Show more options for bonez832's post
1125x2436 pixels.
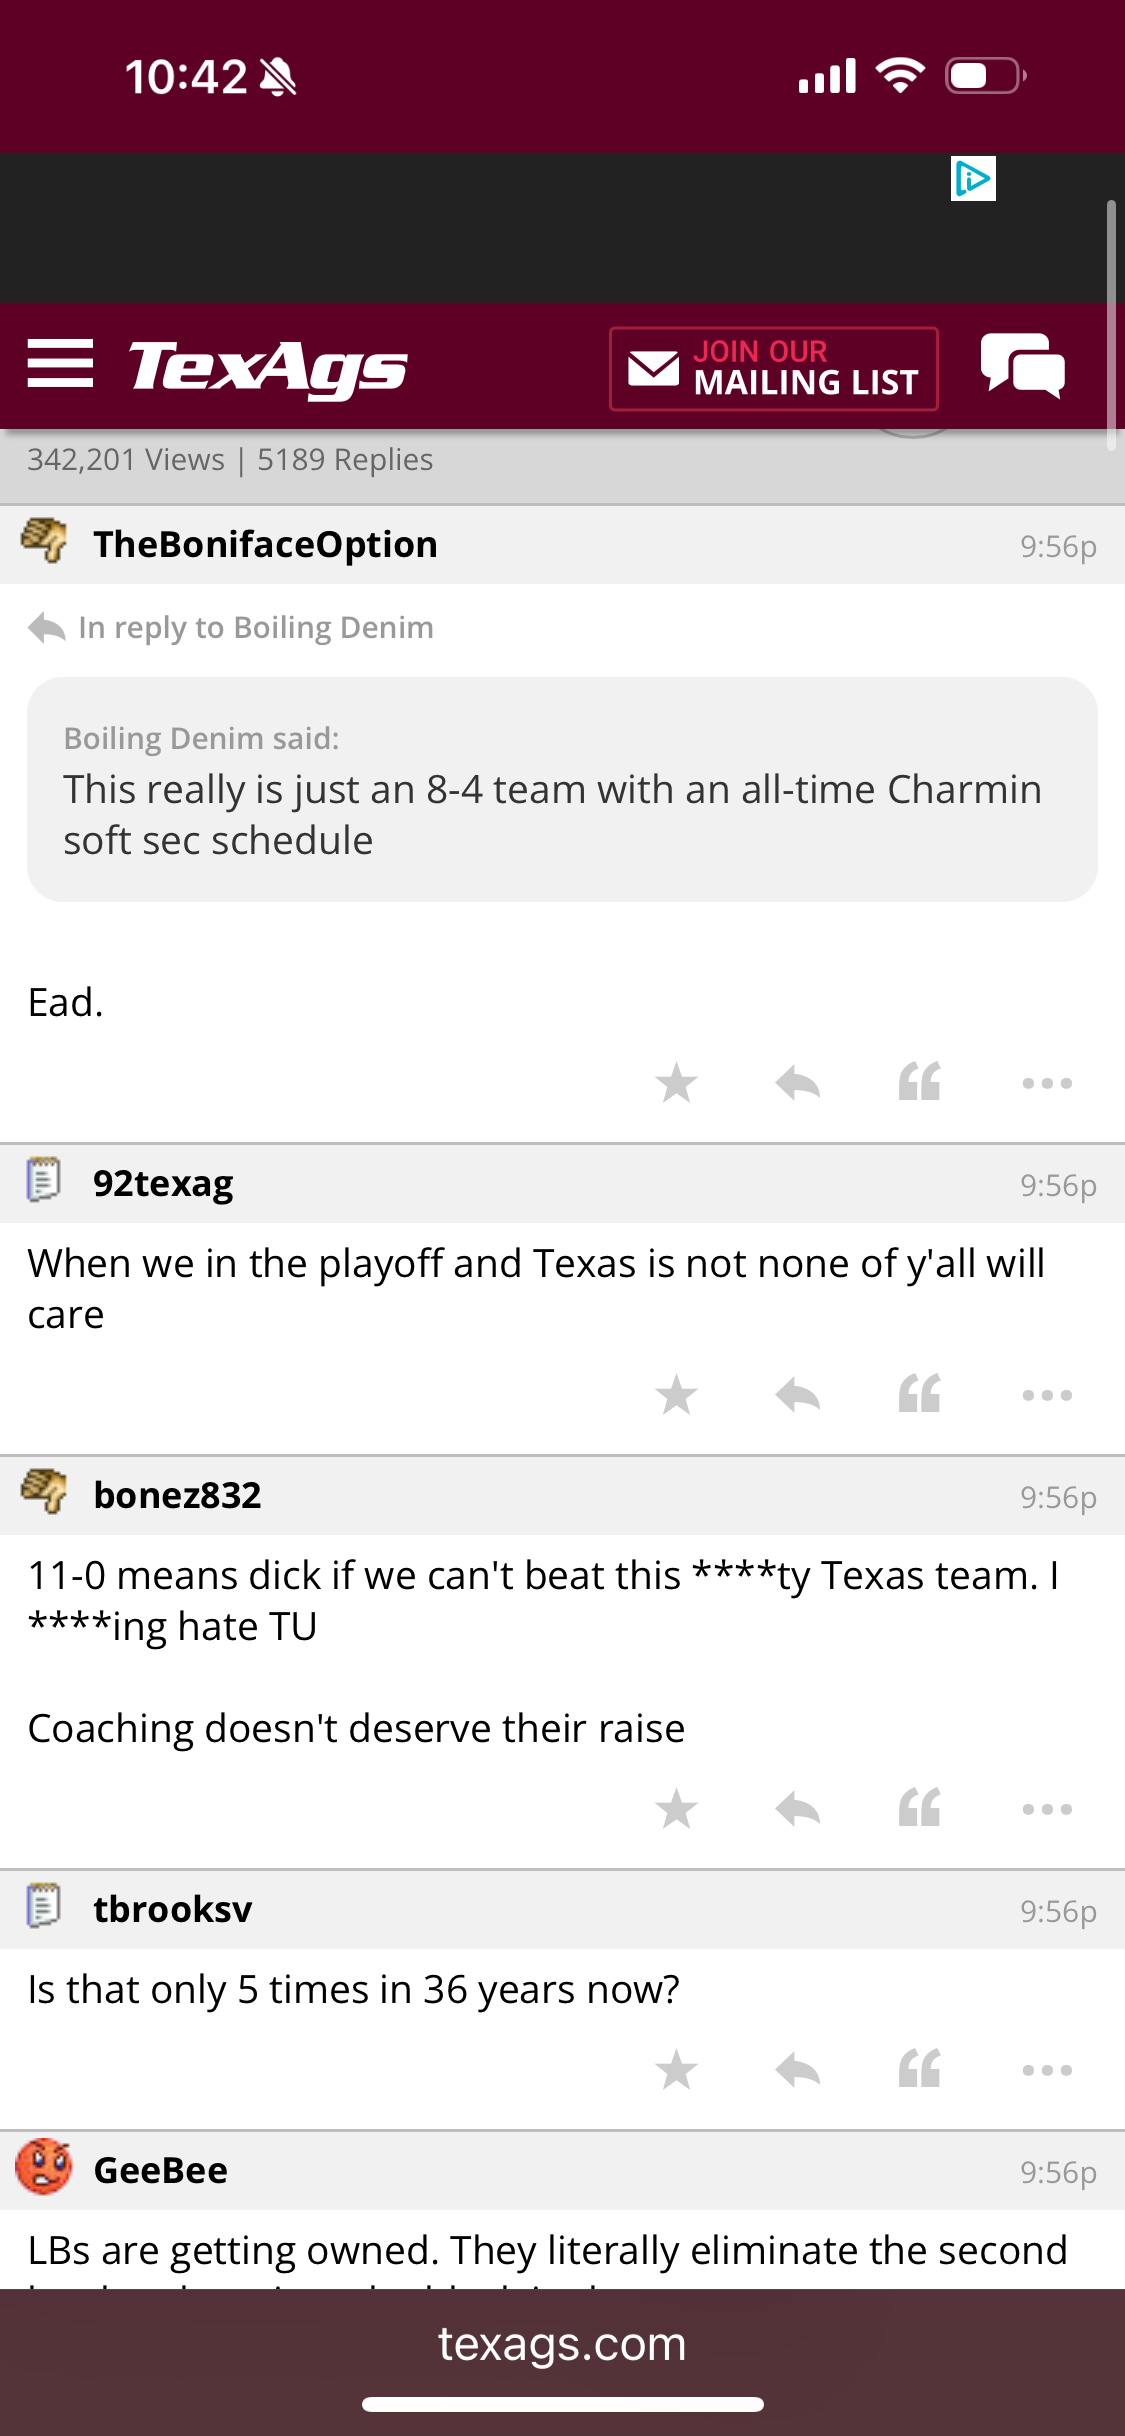1047,1809
